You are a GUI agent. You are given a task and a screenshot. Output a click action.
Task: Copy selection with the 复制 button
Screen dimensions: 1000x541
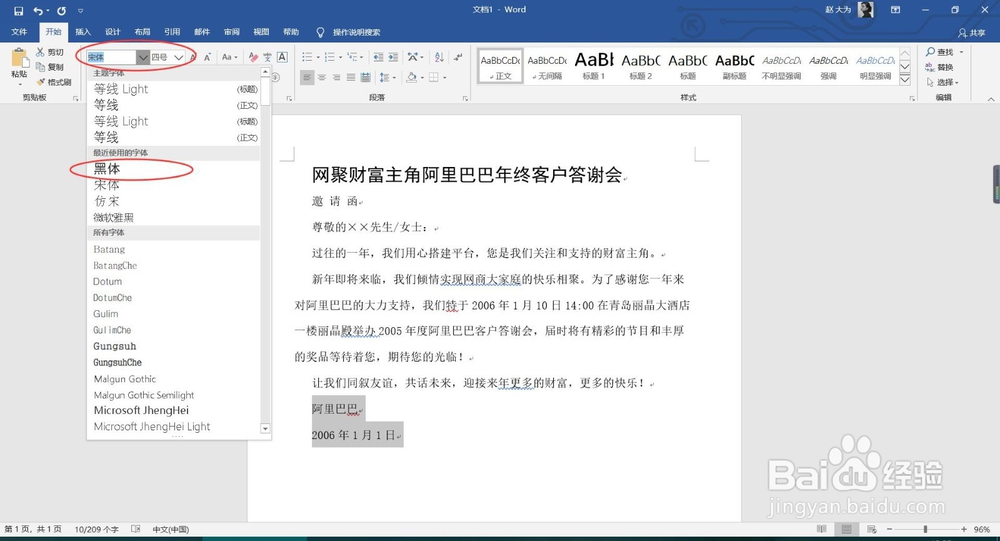tap(50, 67)
